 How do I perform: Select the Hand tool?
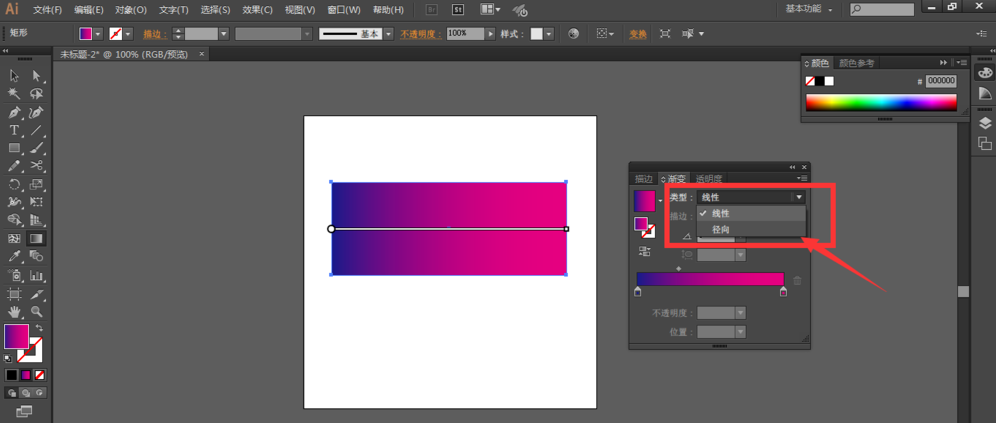pyautogui.click(x=14, y=312)
